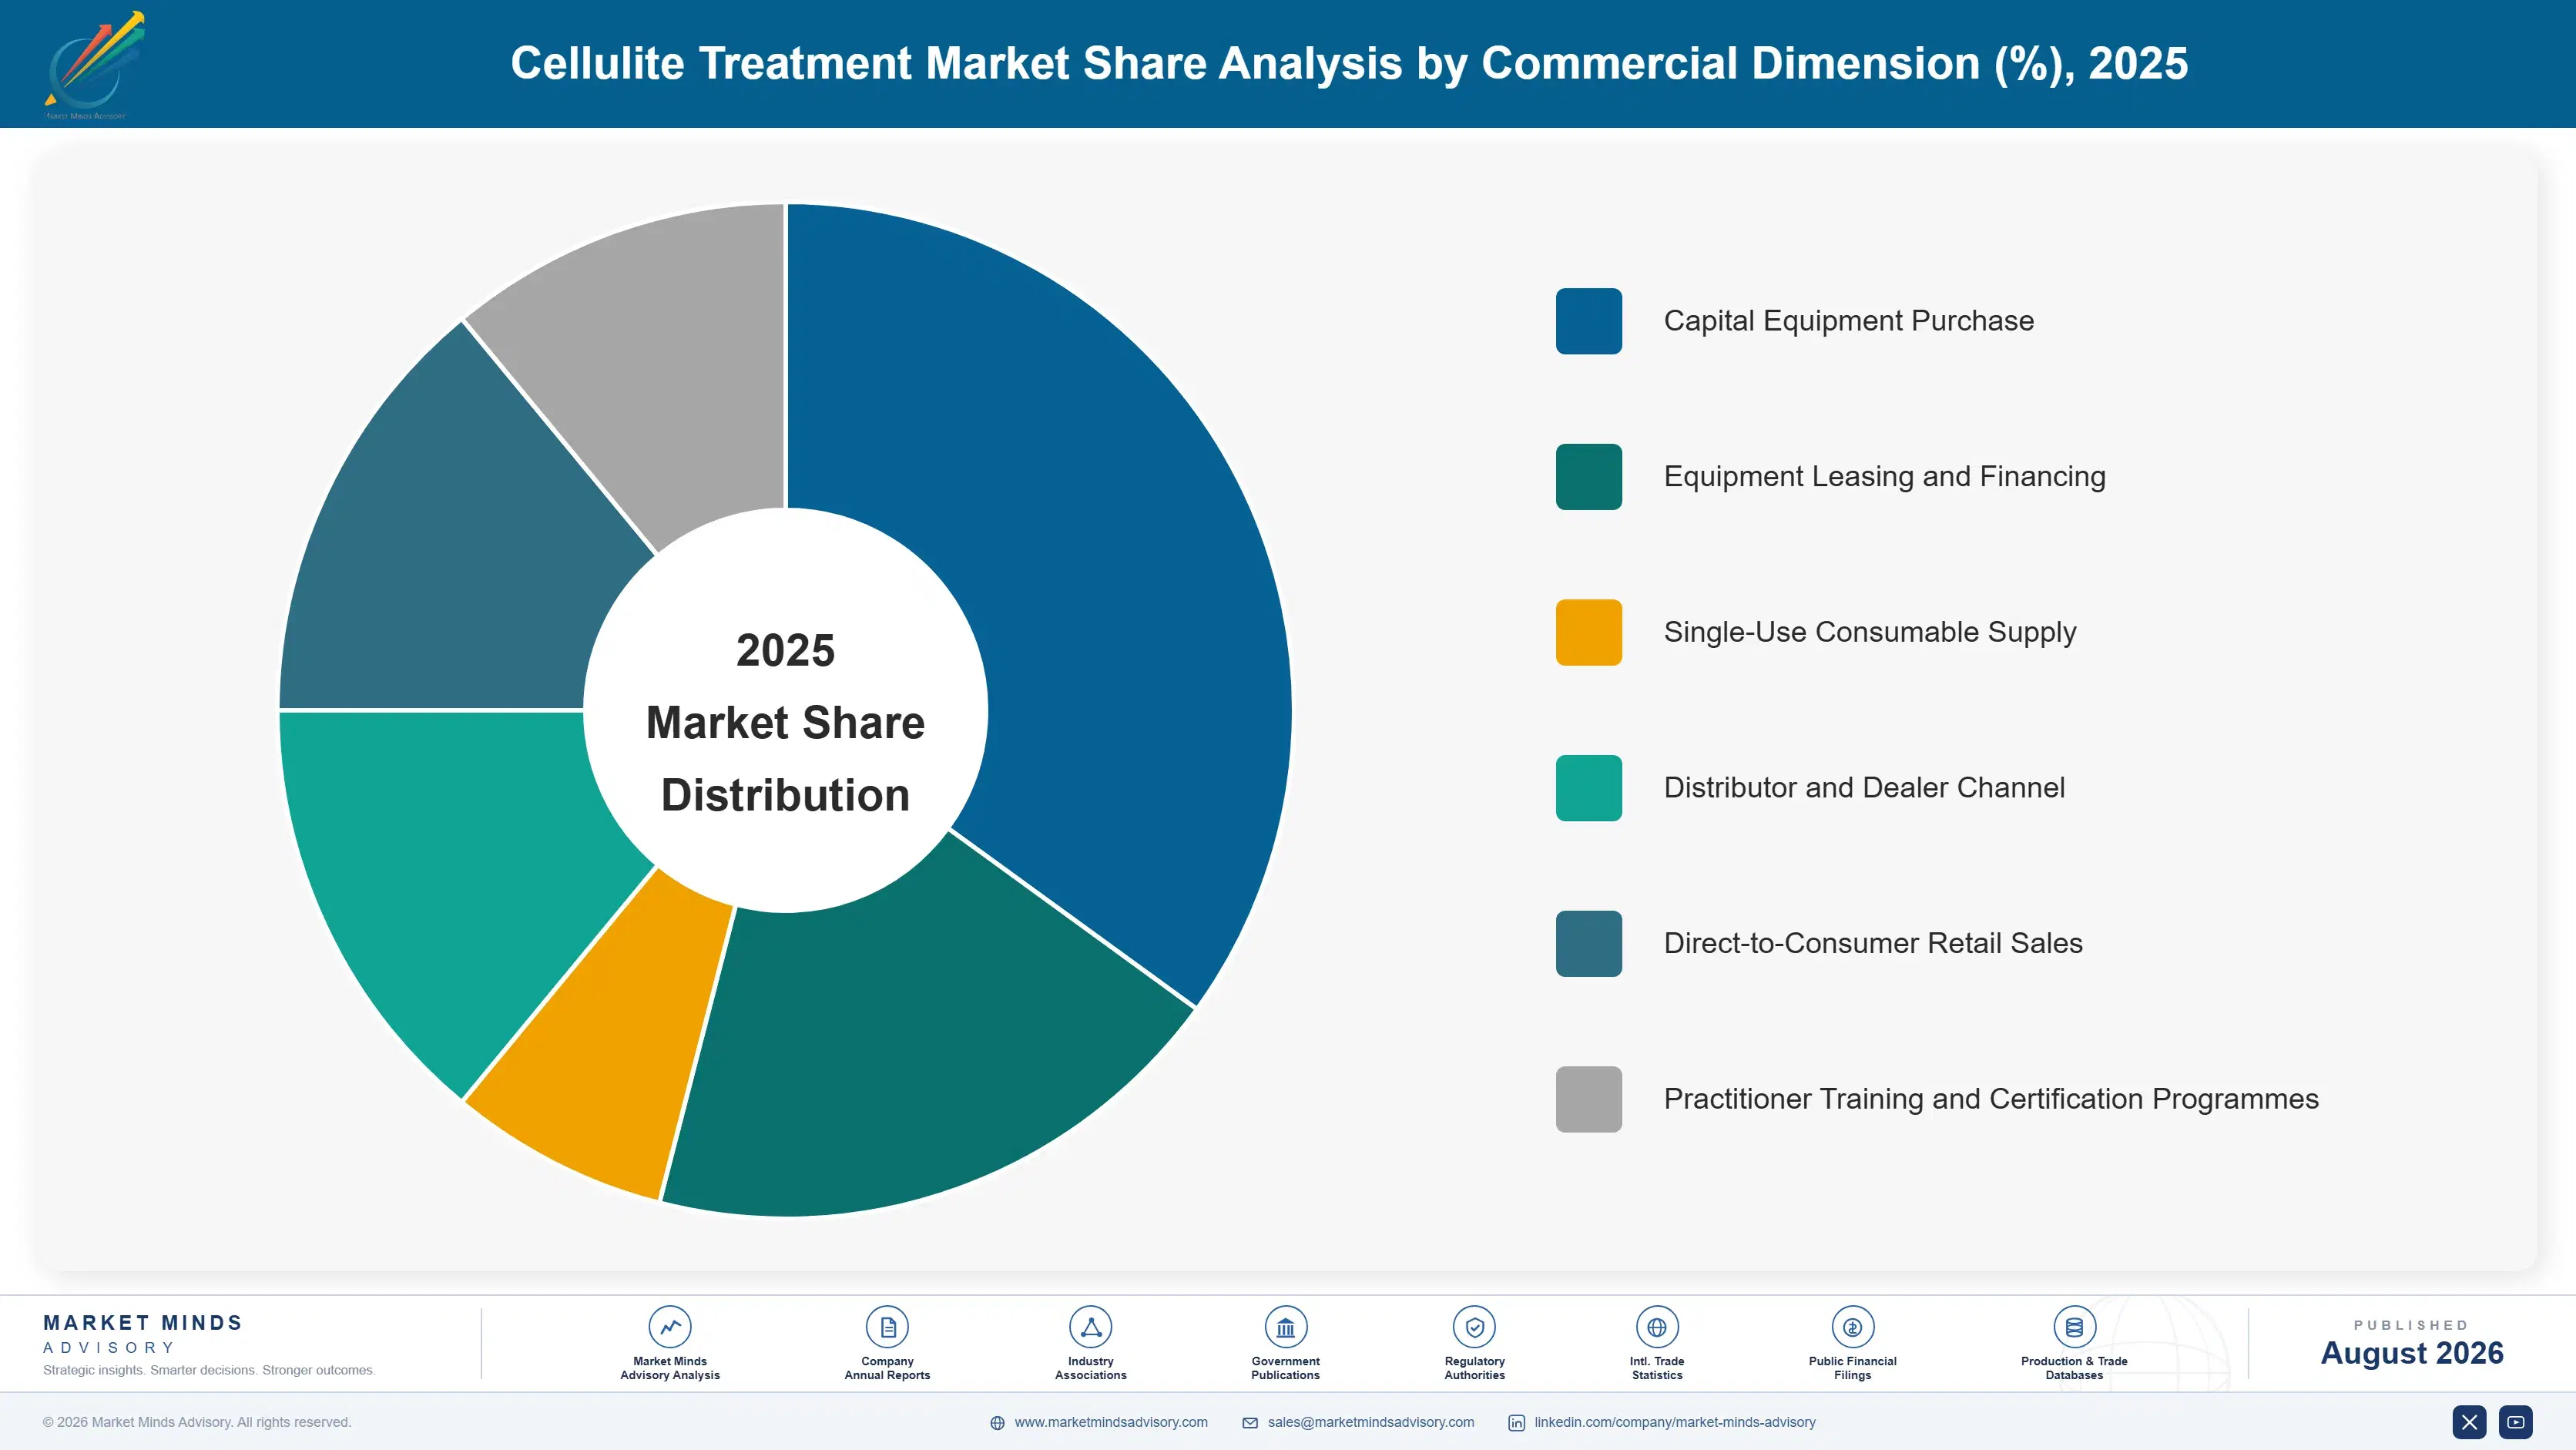2576x1450 pixels.
Task: Click the envelope icon beside sales email
Action: (x=1250, y=1423)
